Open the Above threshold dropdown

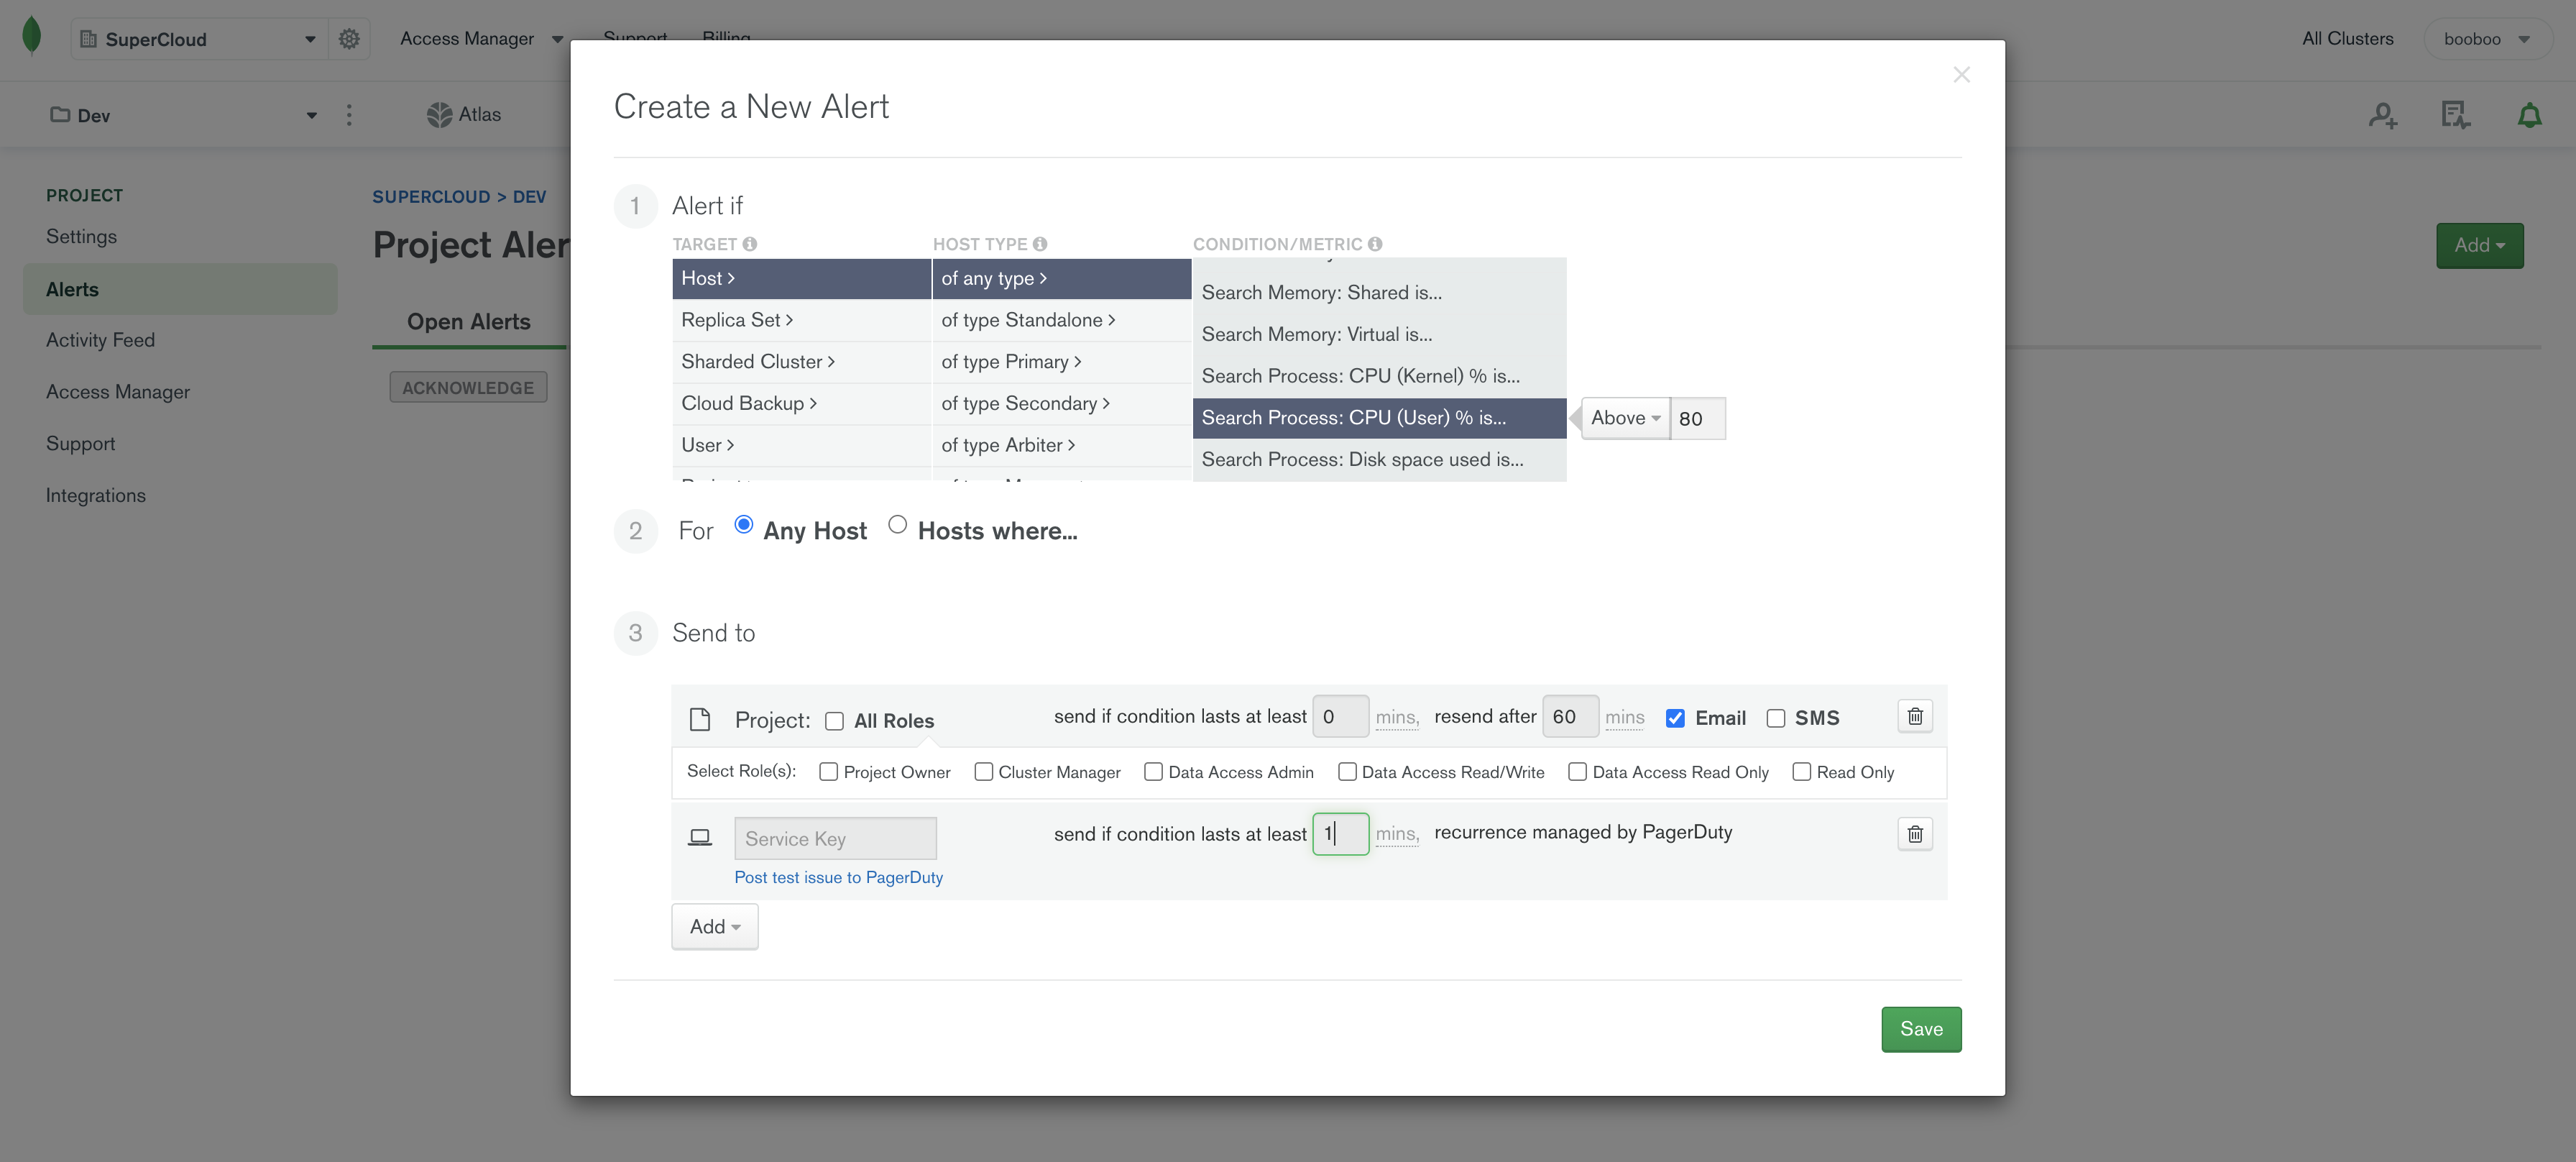pos(1625,418)
